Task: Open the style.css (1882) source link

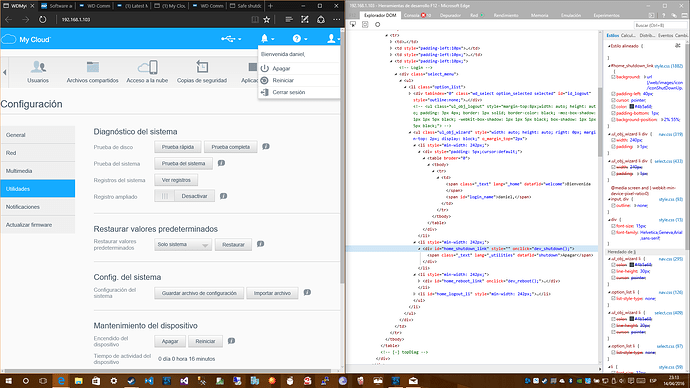Action: coord(668,66)
